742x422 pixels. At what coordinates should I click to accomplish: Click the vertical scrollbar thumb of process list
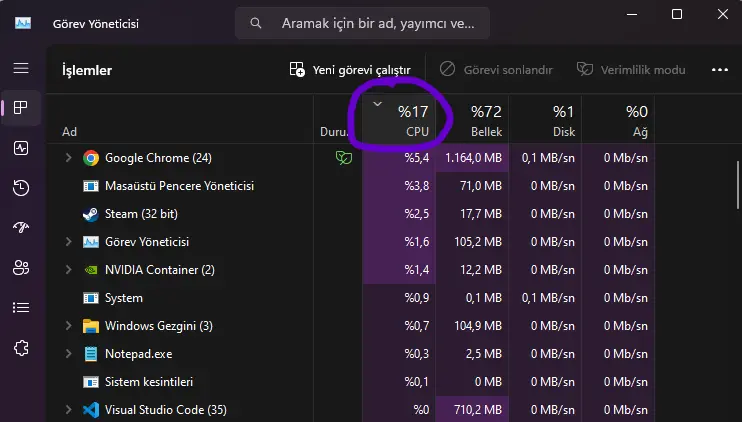tap(737, 185)
